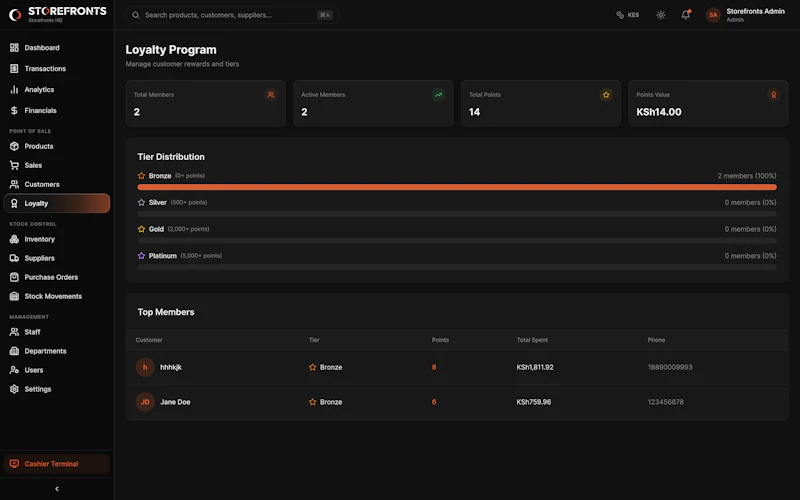The image size is (800, 500).
Task: Go to the Purchase Orders menu item
Action: coord(57,277)
